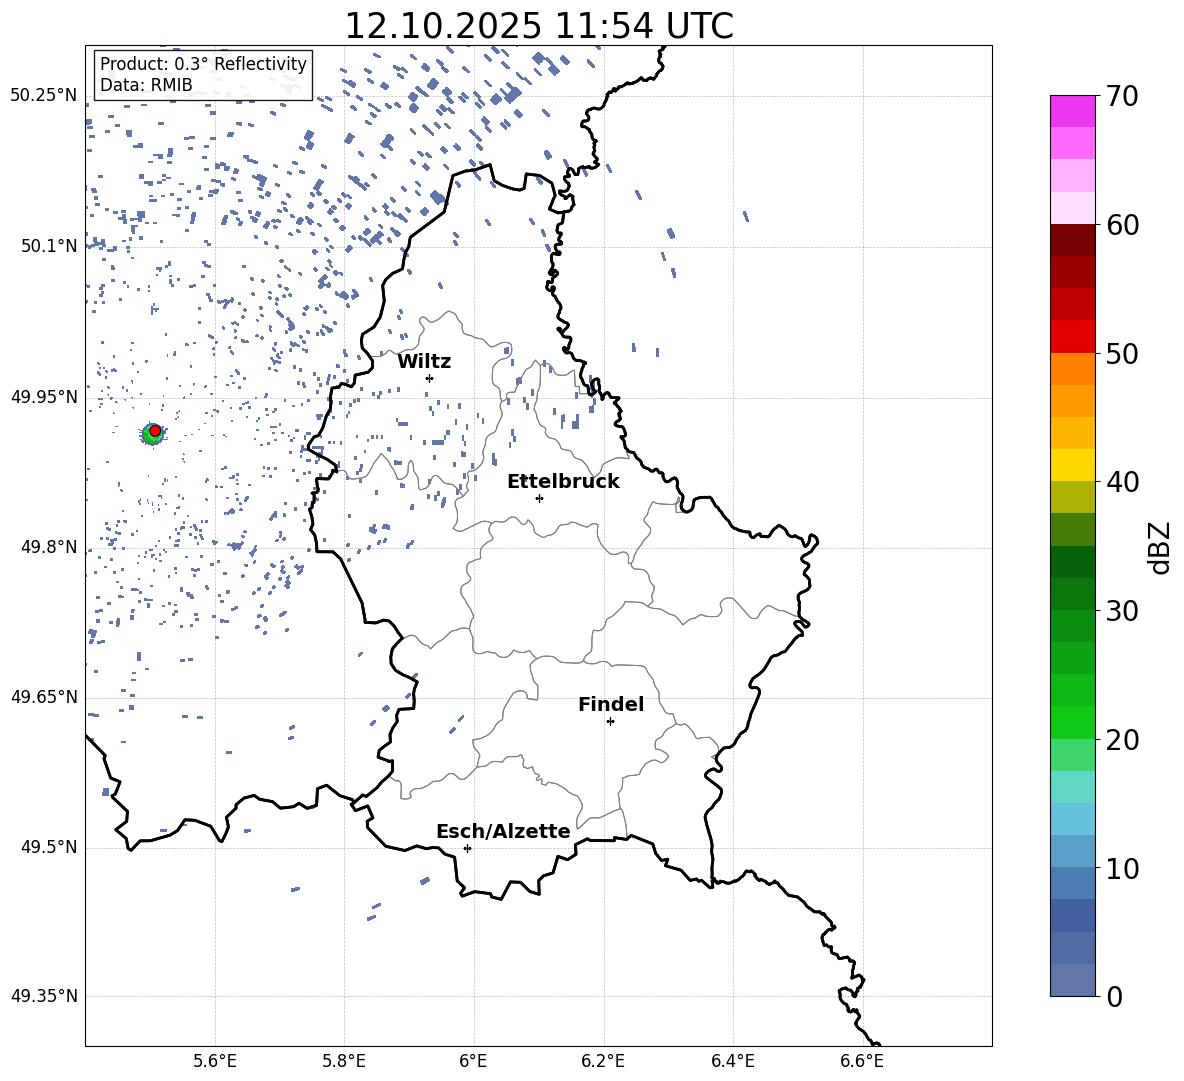Click the Findel station label
The width and height of the screenshot is (1184, 1081).
pos(611,704)
